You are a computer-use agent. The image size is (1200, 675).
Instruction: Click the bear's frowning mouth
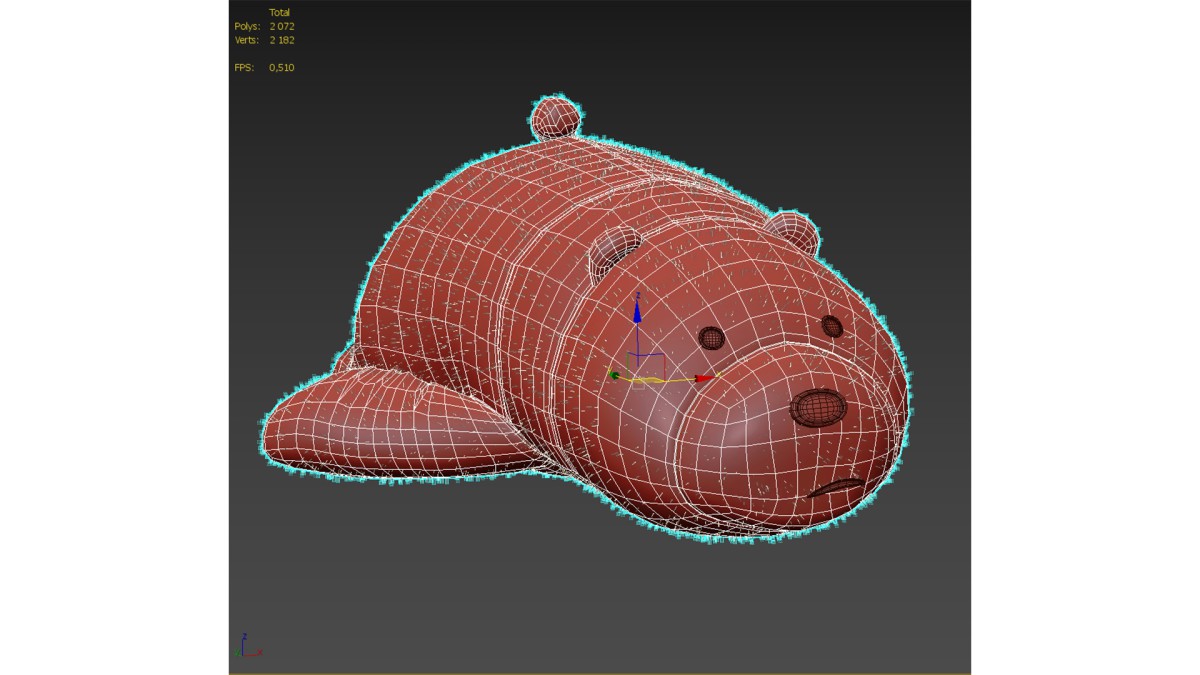click(x=836, y=487)
